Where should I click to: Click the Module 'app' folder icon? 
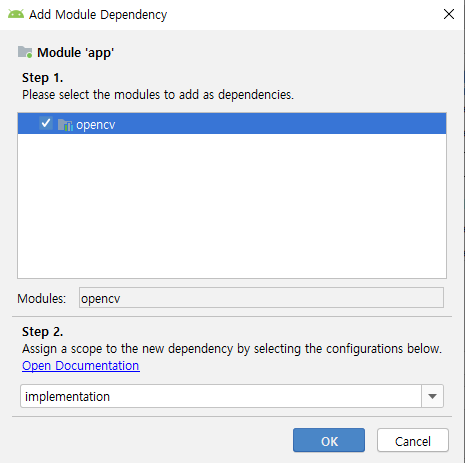(25, 52)
